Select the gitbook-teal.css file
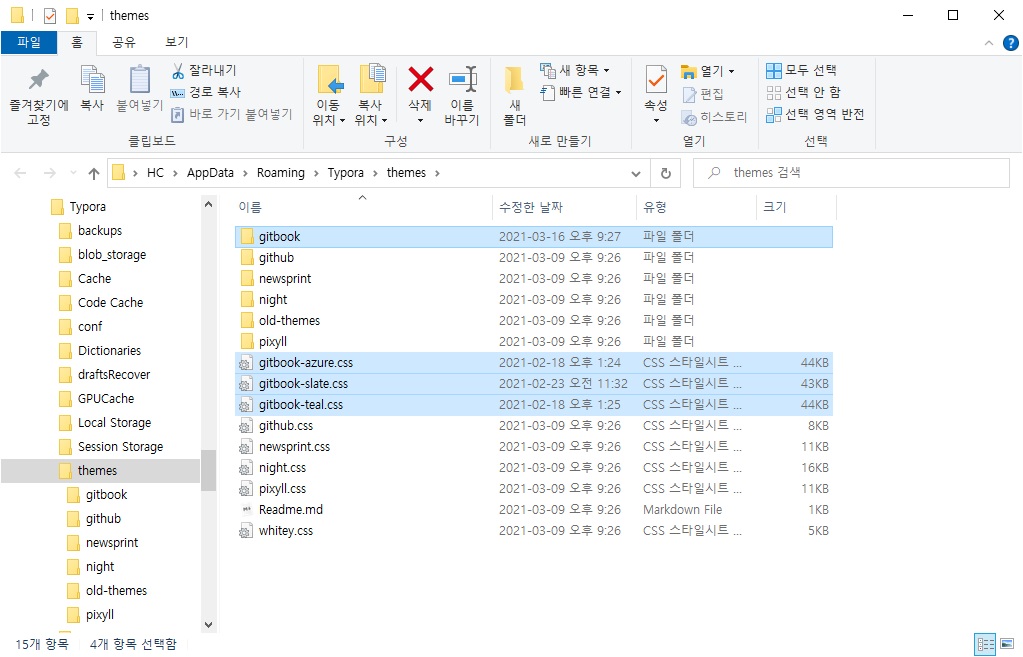The height and width of the screenshot is (657, 1023). 533,405
